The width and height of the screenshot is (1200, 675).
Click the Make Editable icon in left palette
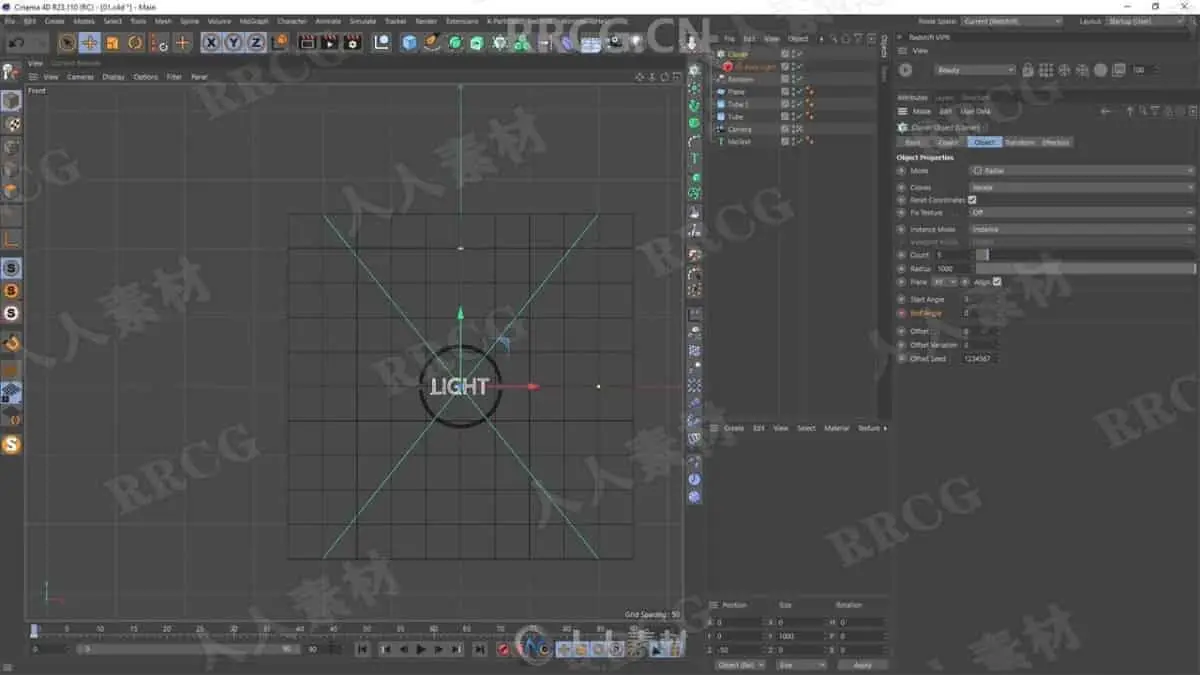11,72
